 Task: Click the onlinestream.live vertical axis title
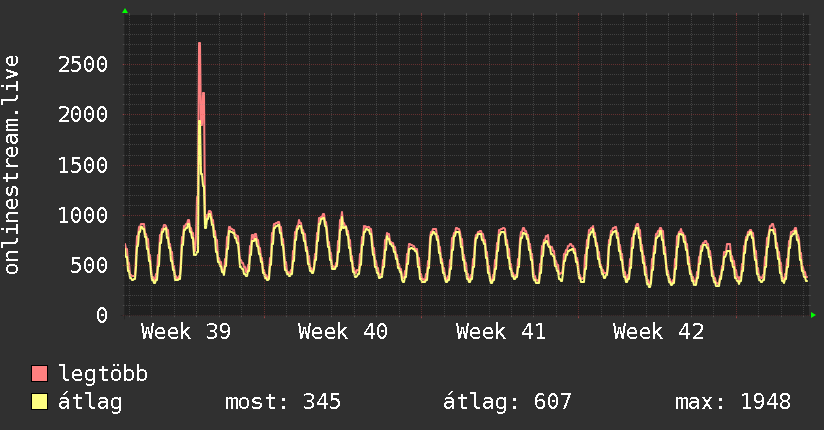click(12, 165)
